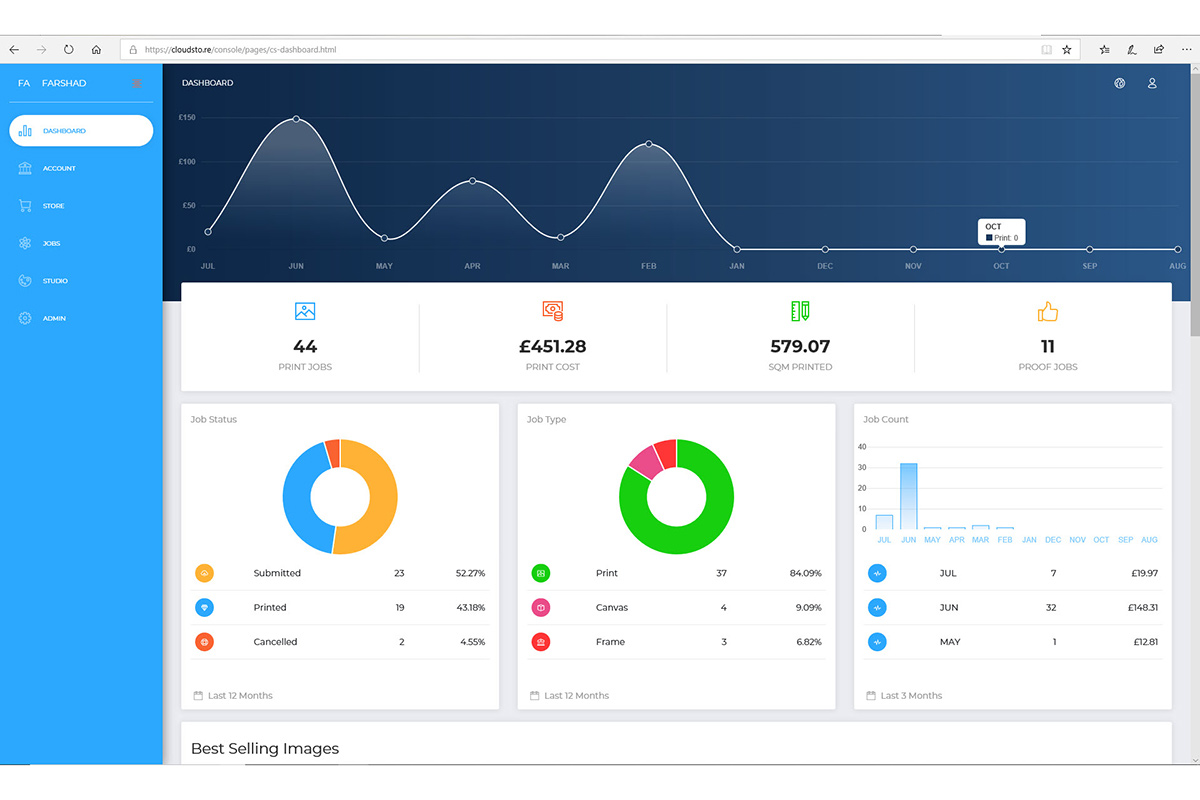Open the globe language icon in header

click(x=1120, y=83)
